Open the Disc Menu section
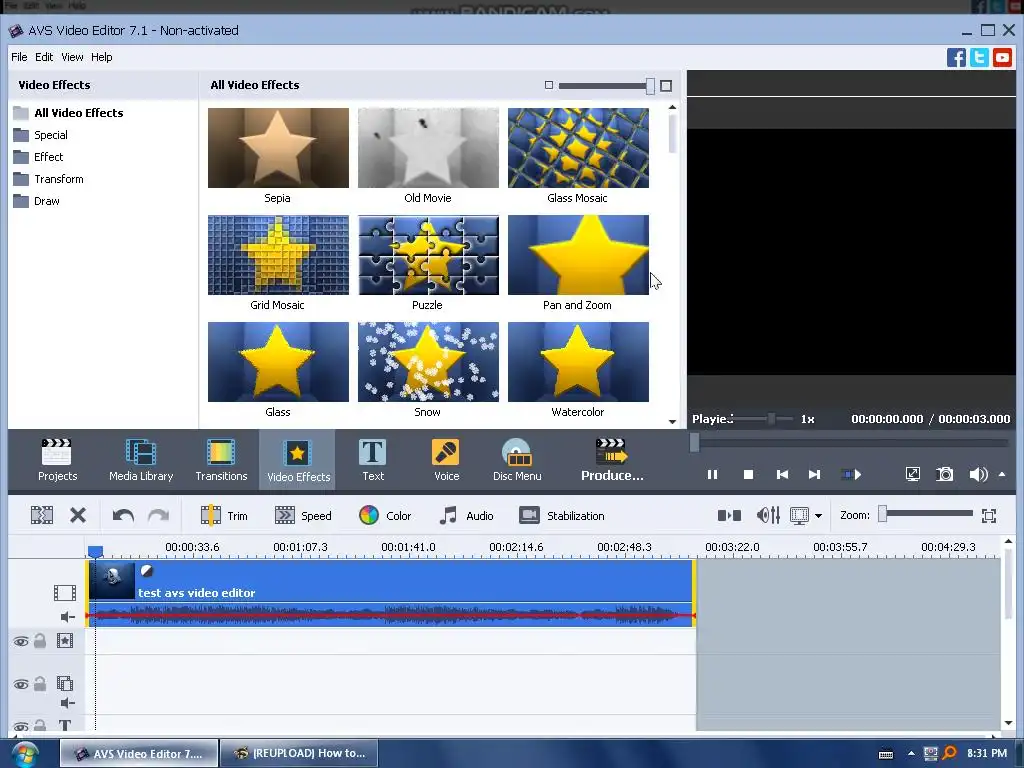1024x768 pixels. coord(517,460)
